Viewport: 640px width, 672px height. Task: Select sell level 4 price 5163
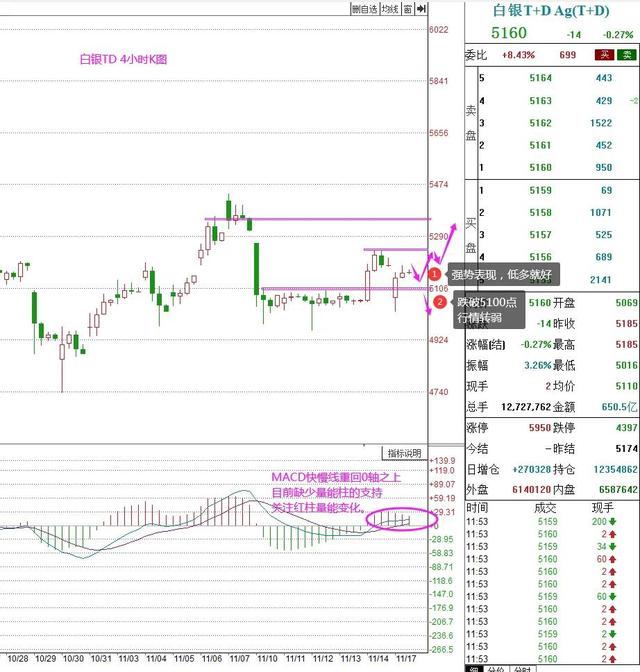(x=541, y=101)
